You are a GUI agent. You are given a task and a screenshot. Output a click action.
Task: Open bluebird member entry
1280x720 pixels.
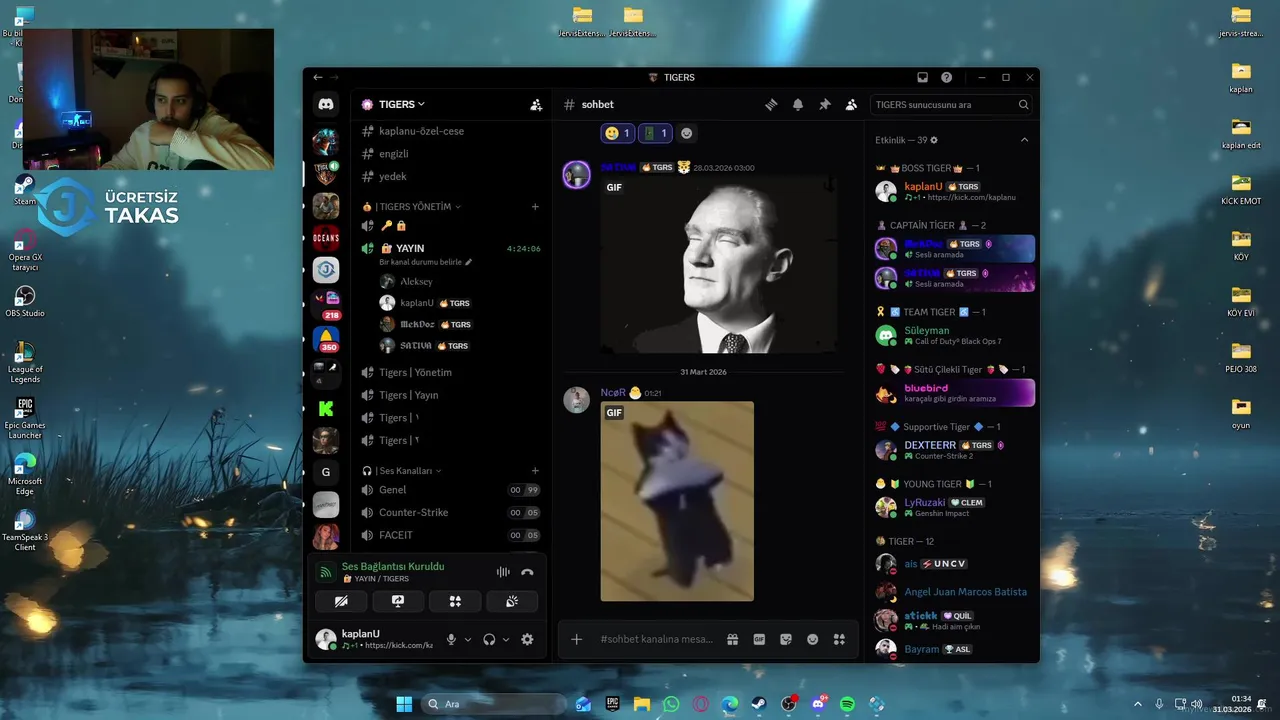point(954,393)
